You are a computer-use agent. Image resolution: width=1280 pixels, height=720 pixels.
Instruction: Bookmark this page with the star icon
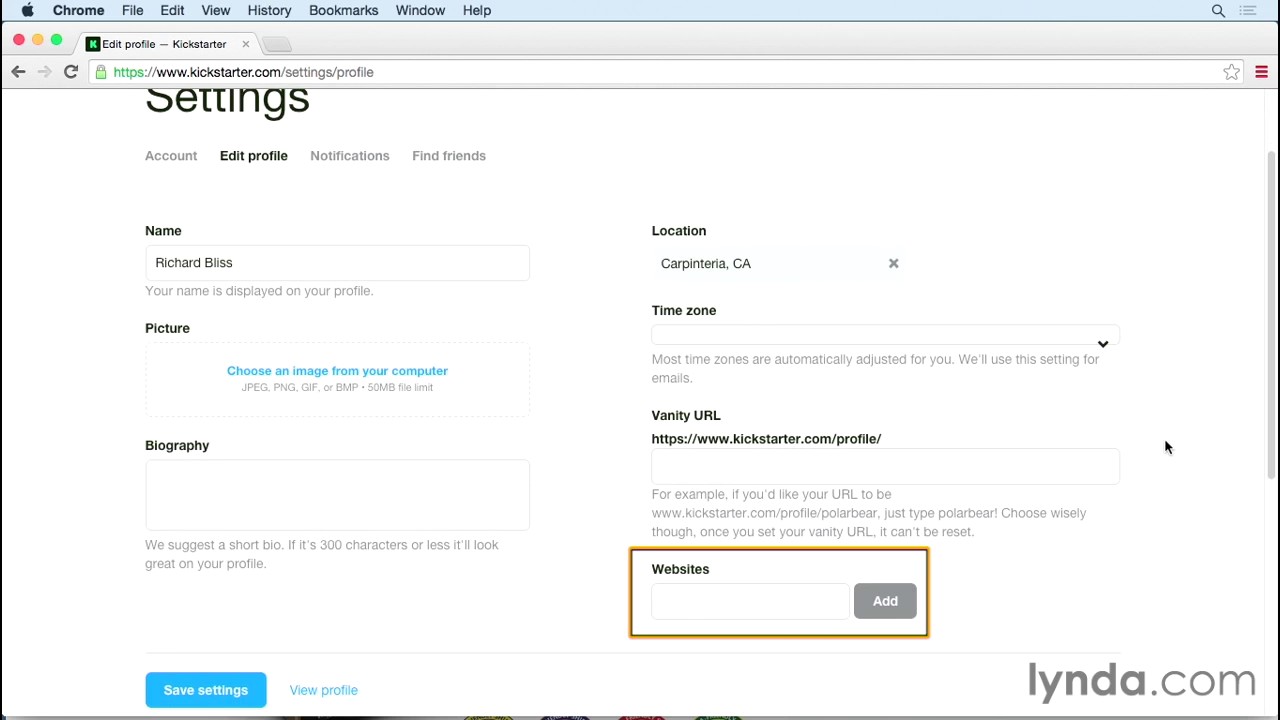tap(1232, 72)
